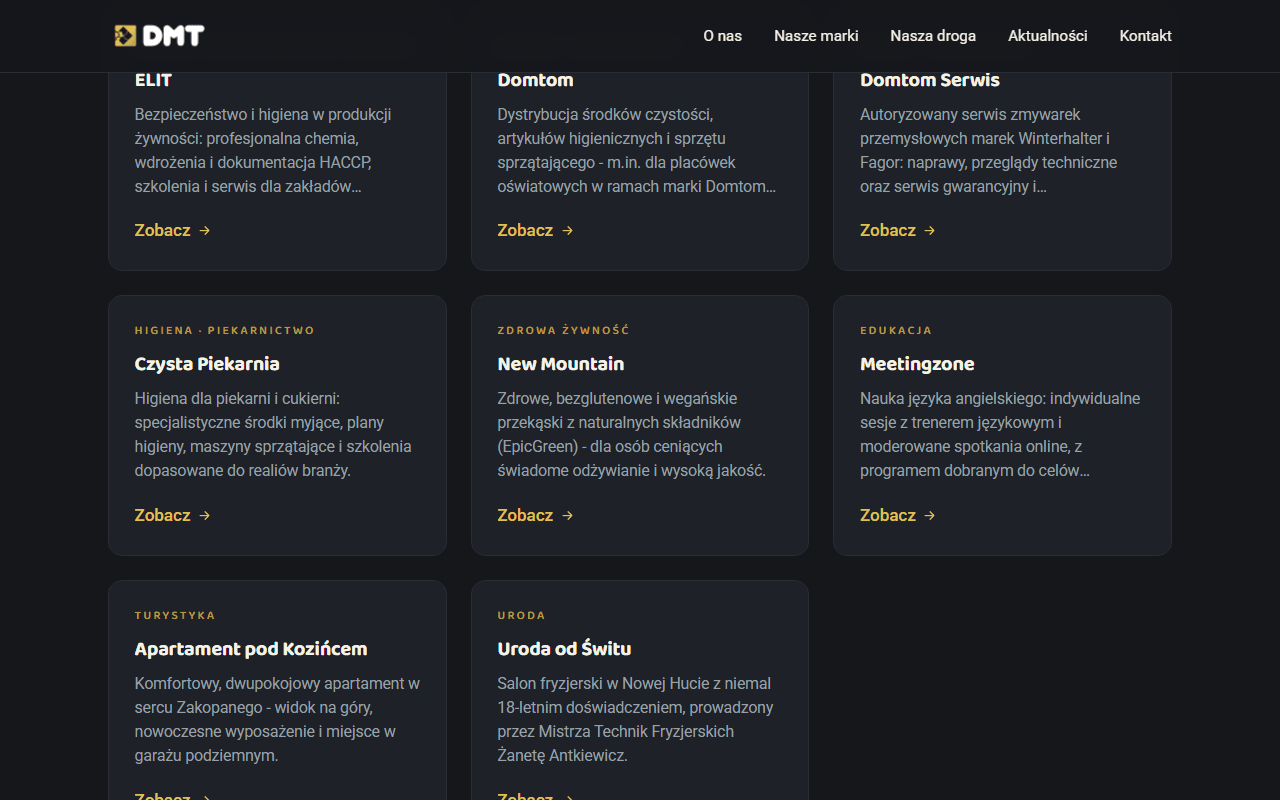Follow the Zobacz link under New Mountain
Viewport: 1280px width, 800px height.
coord(525,515)
